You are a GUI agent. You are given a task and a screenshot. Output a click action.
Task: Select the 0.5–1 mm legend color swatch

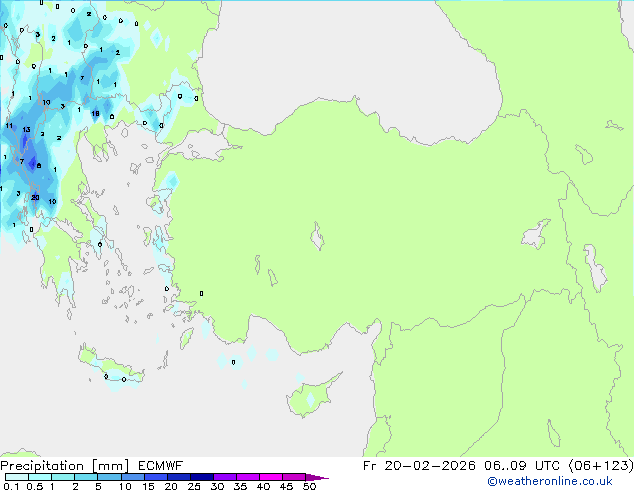click(x=40, y=477)
